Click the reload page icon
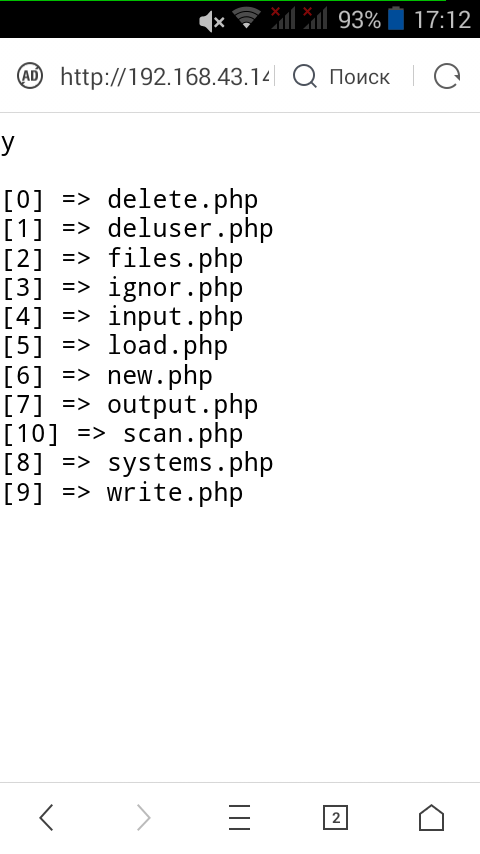The image size is (480, 854). (447, 76)
